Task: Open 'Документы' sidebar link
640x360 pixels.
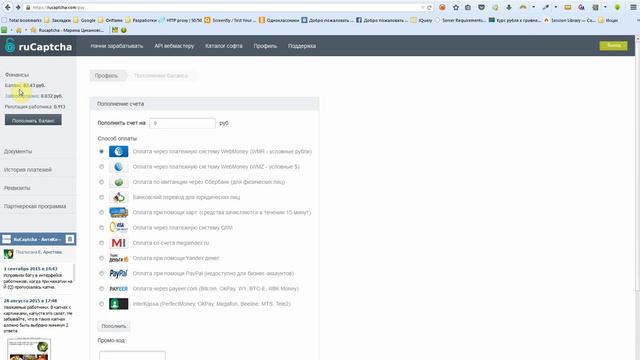Action: (18, 151)
